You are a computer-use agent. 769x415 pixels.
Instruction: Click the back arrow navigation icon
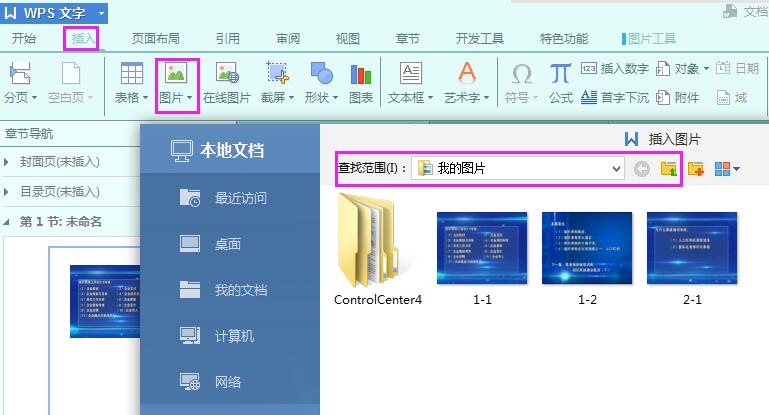tap(641, 169)
